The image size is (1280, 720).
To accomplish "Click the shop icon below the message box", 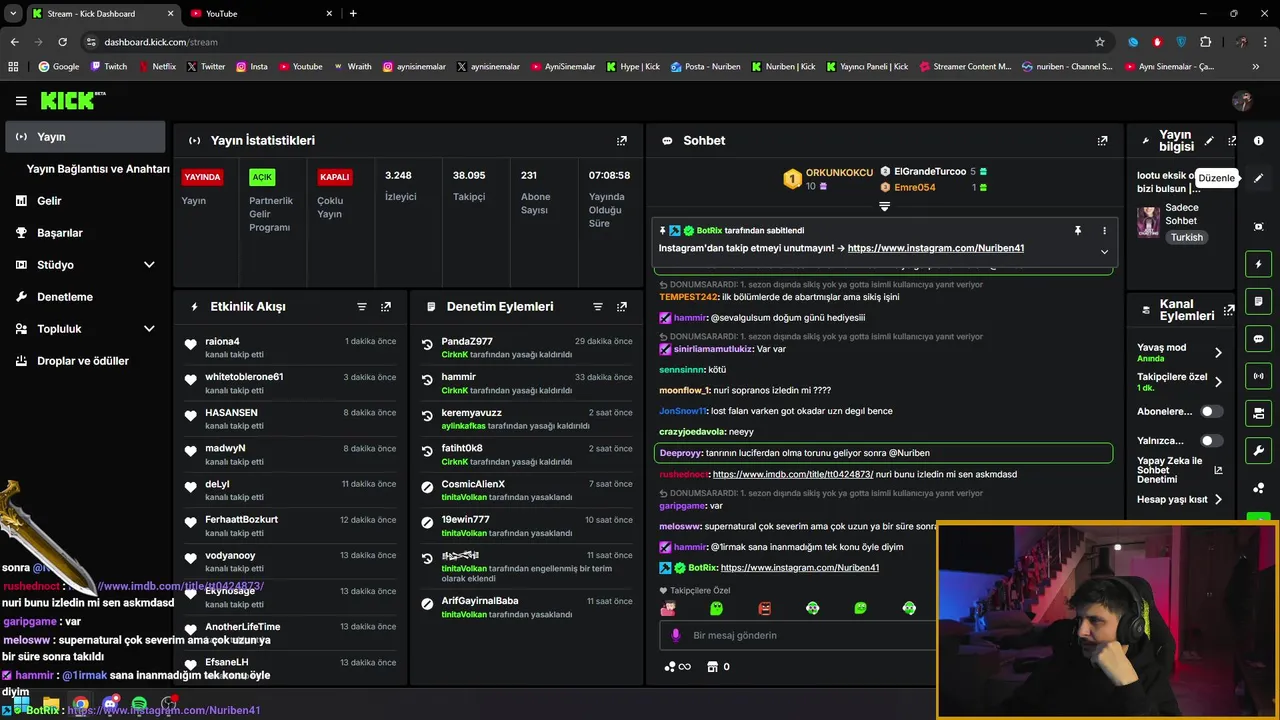I will [x=712, y=667].
